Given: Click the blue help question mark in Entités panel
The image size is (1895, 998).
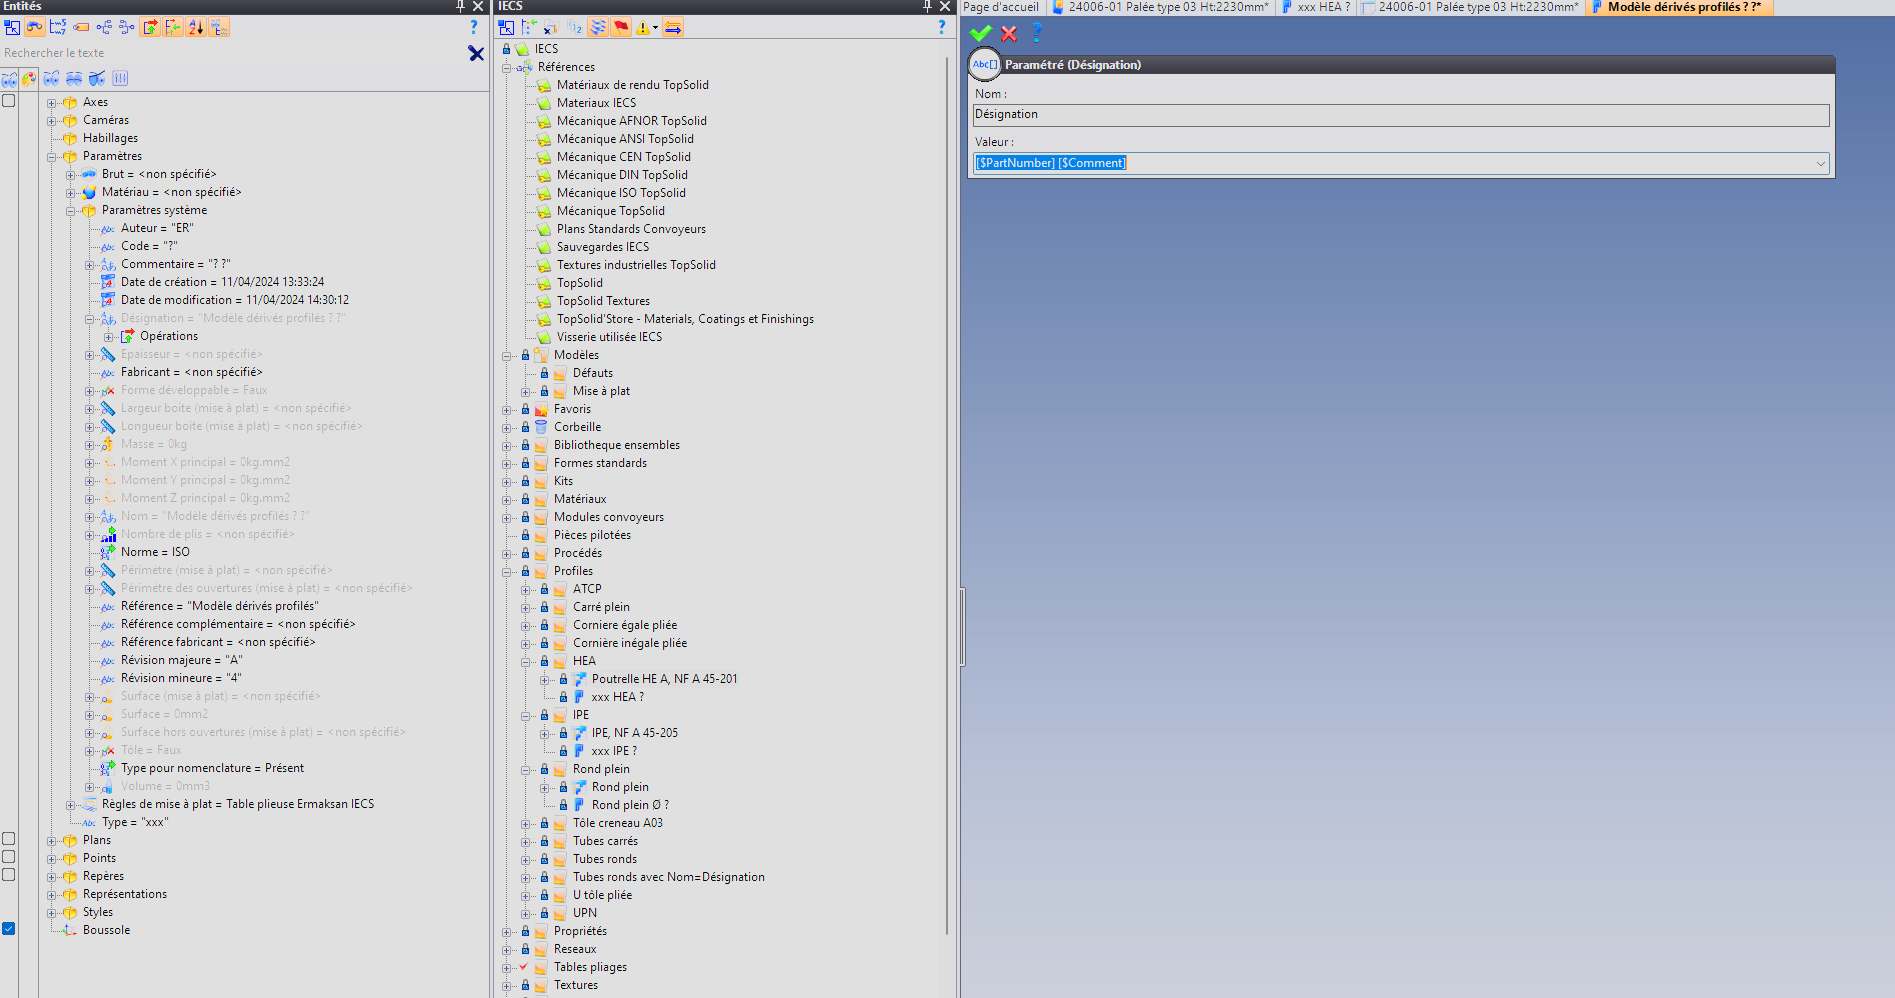Looking at the screenshot, I should pos(474,27).
